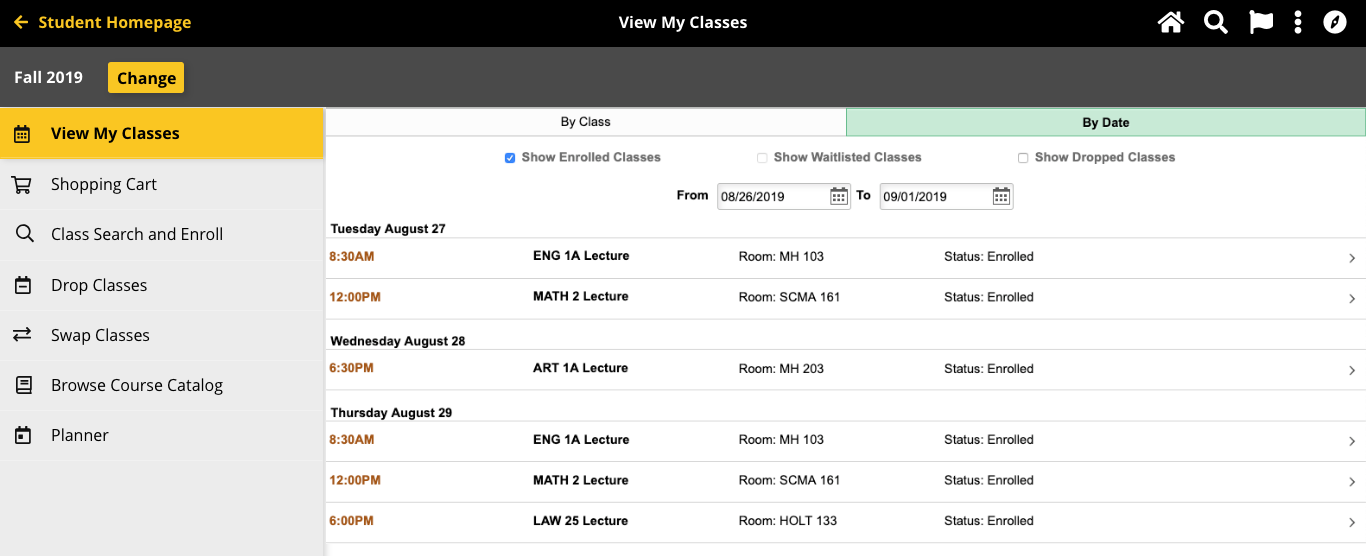Image resolution: width=1366 pixels, height=556 pixels.
Task: Open the To date calendar picker icon
Action: point(1001,196)
